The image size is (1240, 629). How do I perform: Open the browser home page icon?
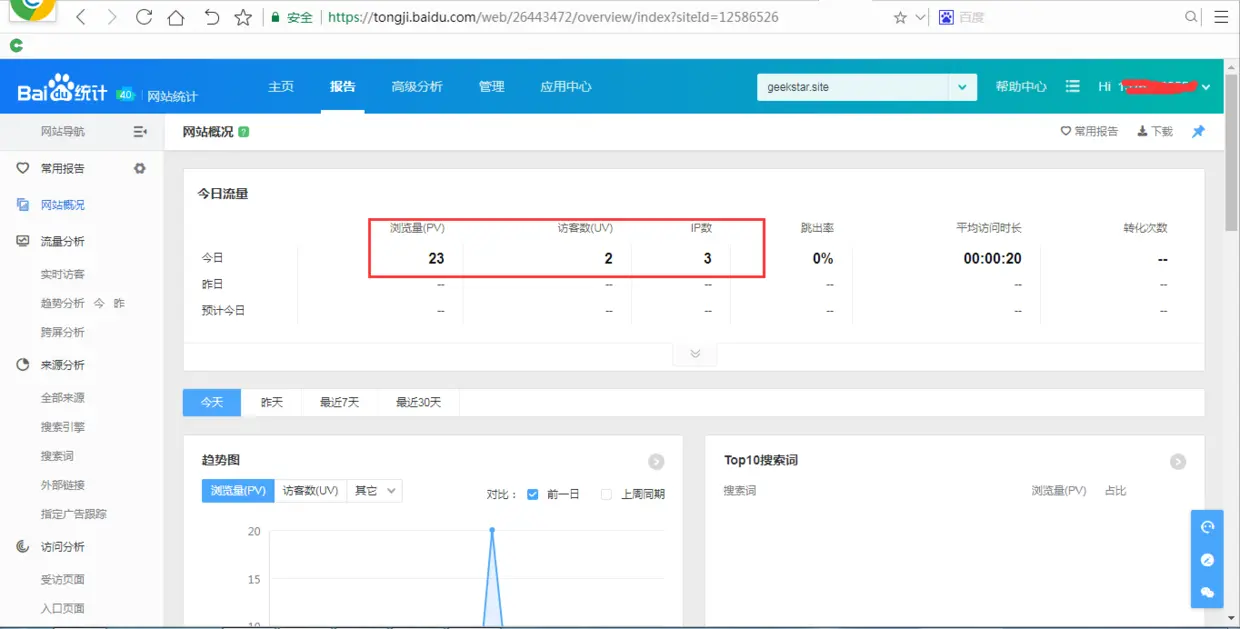pos(176,17)
